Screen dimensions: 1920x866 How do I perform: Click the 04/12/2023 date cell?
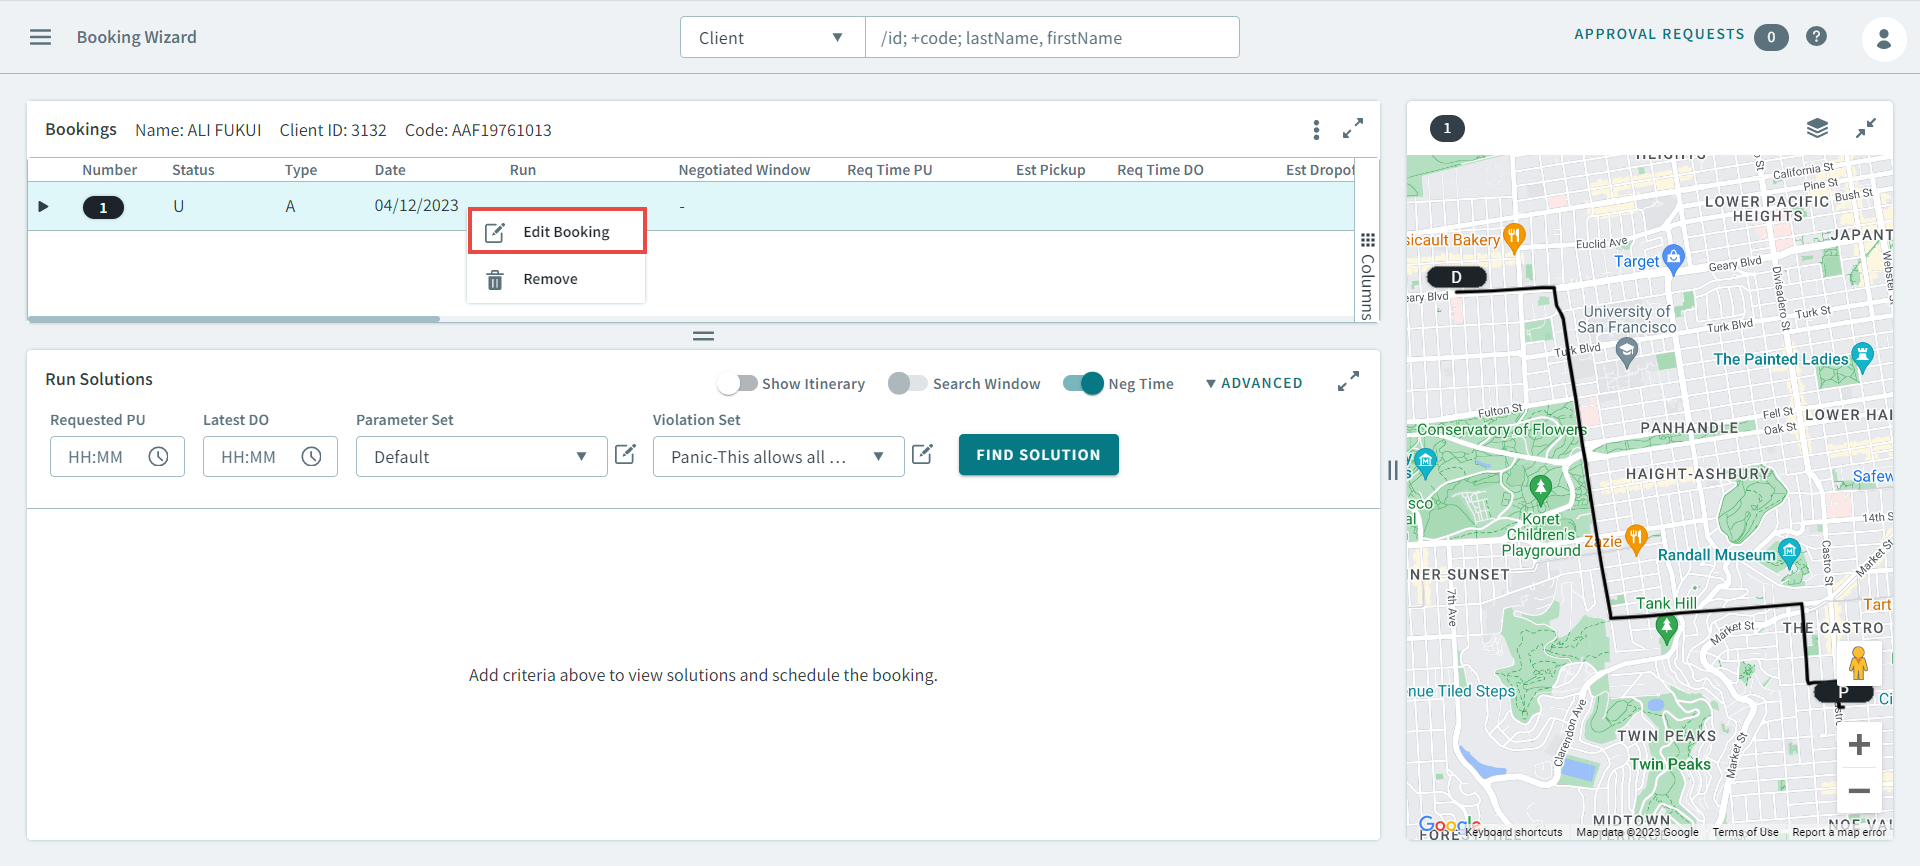416,205
